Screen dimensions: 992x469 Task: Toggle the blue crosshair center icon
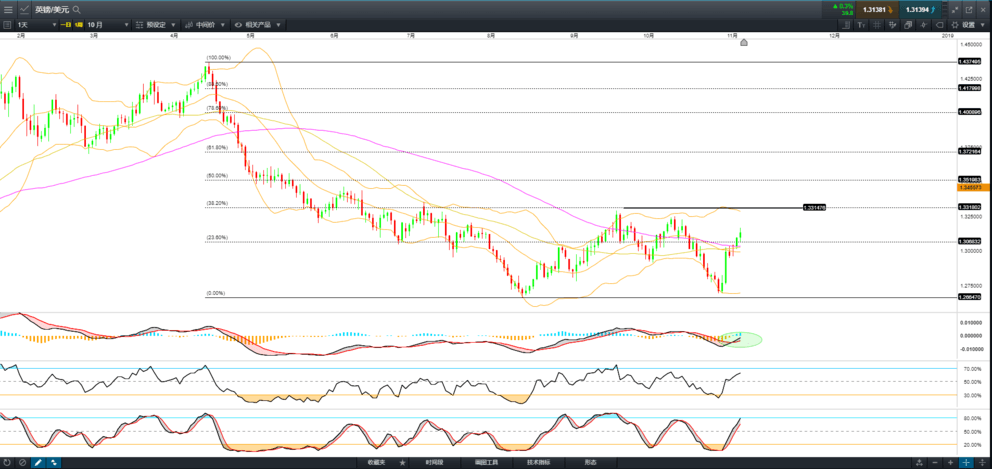966,463
